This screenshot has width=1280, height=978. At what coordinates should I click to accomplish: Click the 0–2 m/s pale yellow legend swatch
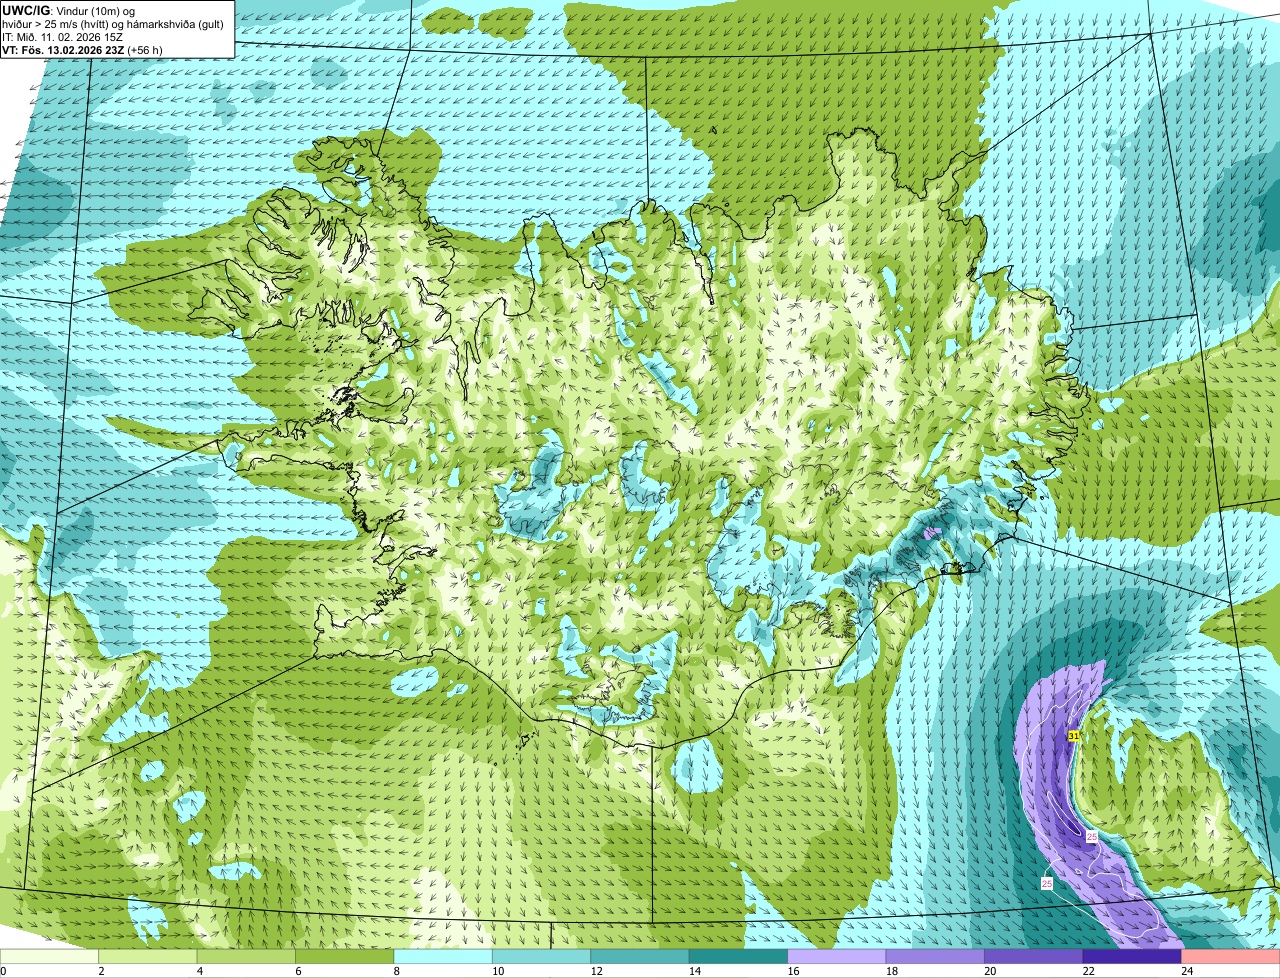pos(49,957)
